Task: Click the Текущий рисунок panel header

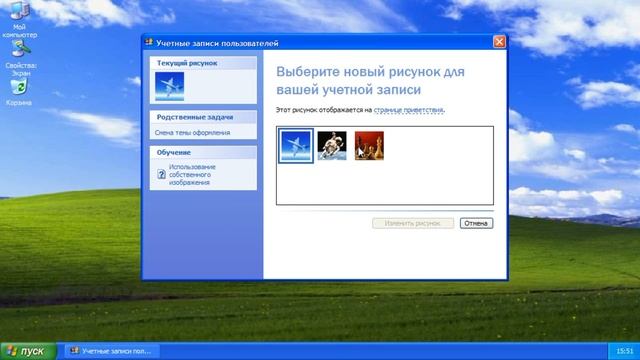Action: coord(203,63)
